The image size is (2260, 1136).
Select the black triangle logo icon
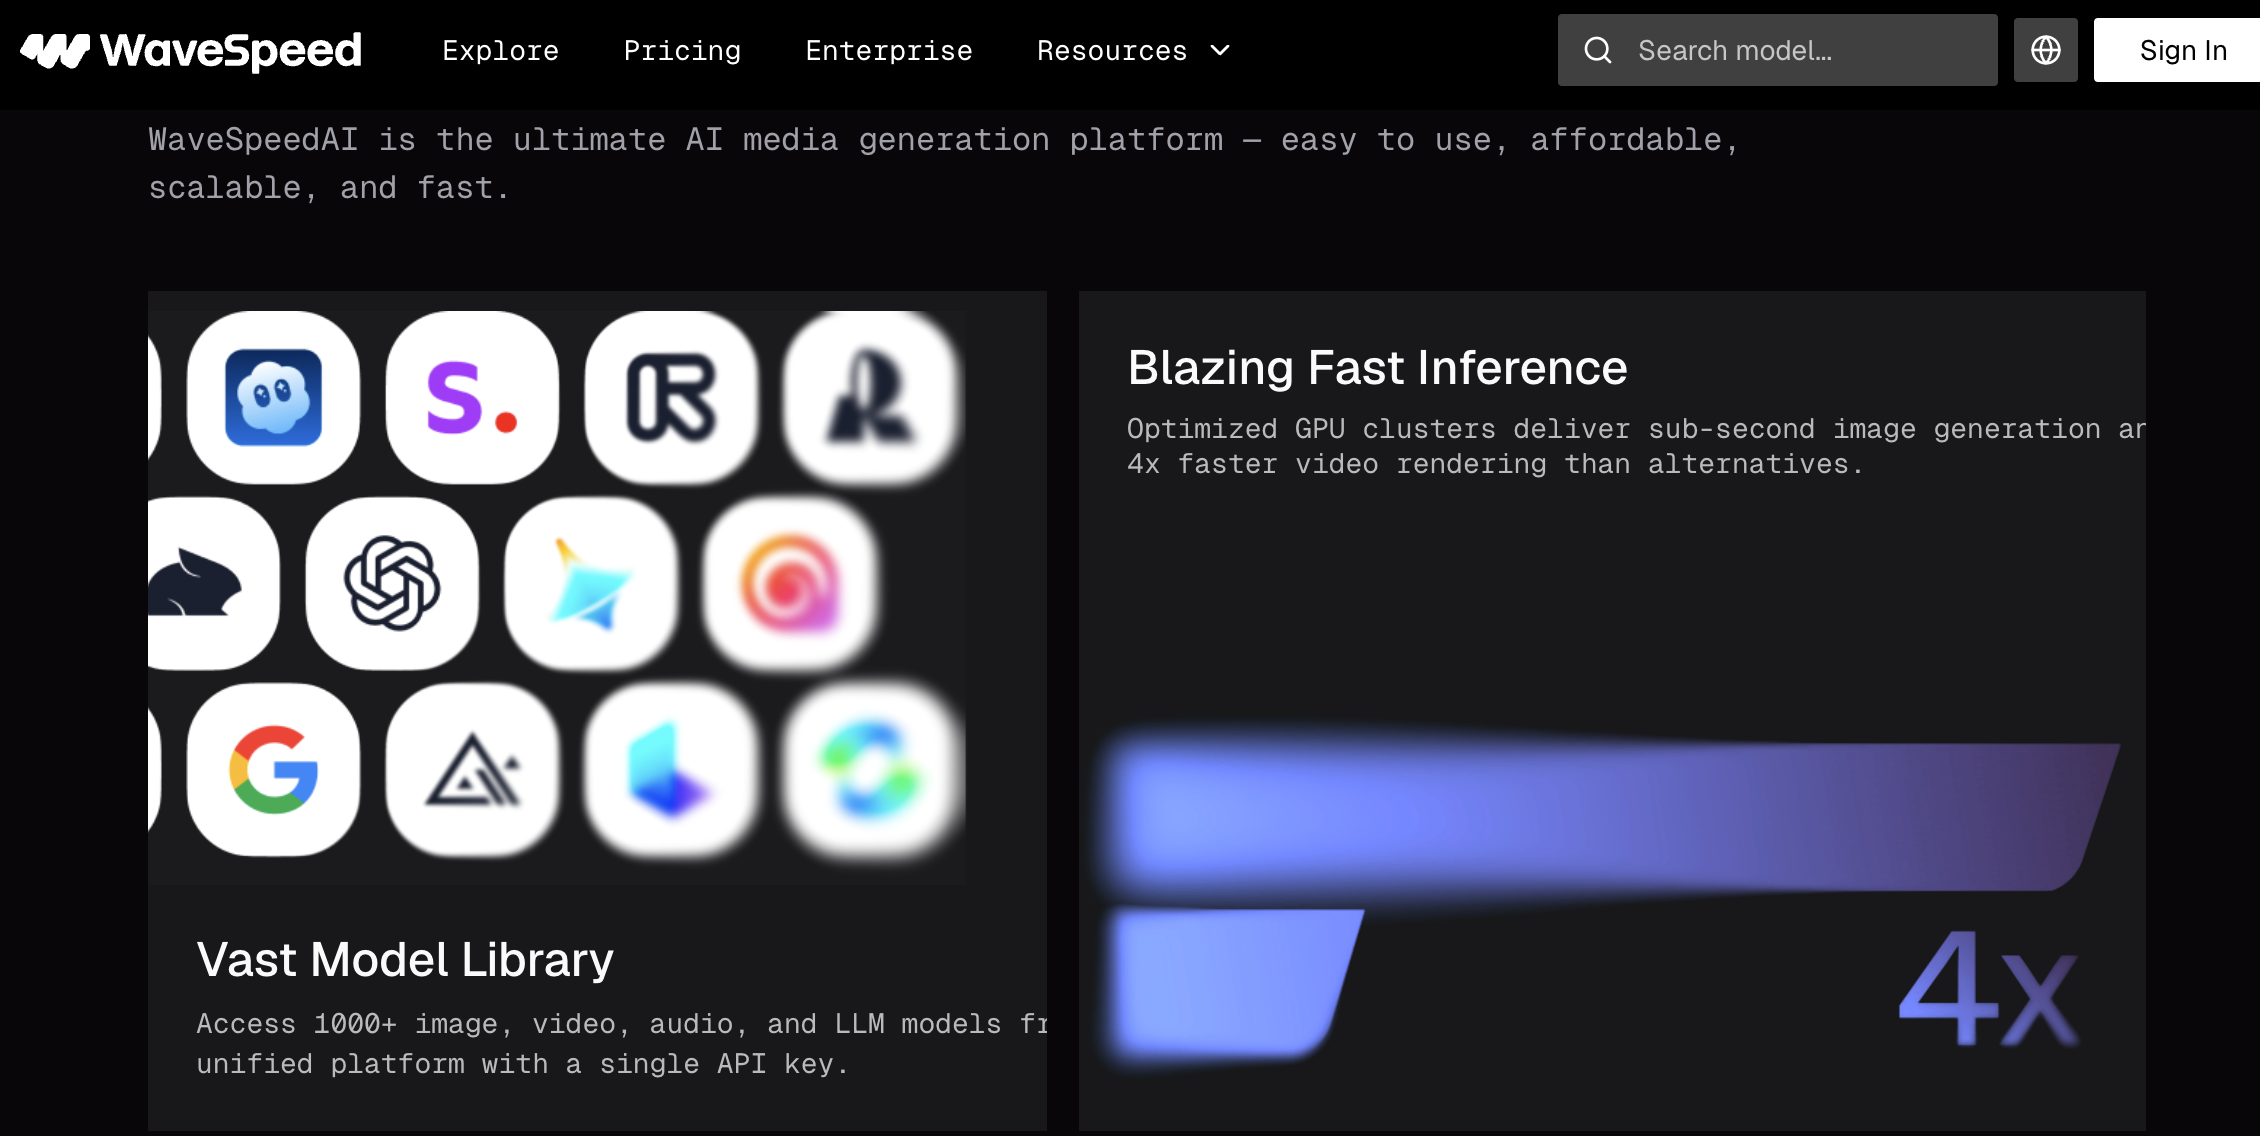pyautogui.click(x=472, y=770)
